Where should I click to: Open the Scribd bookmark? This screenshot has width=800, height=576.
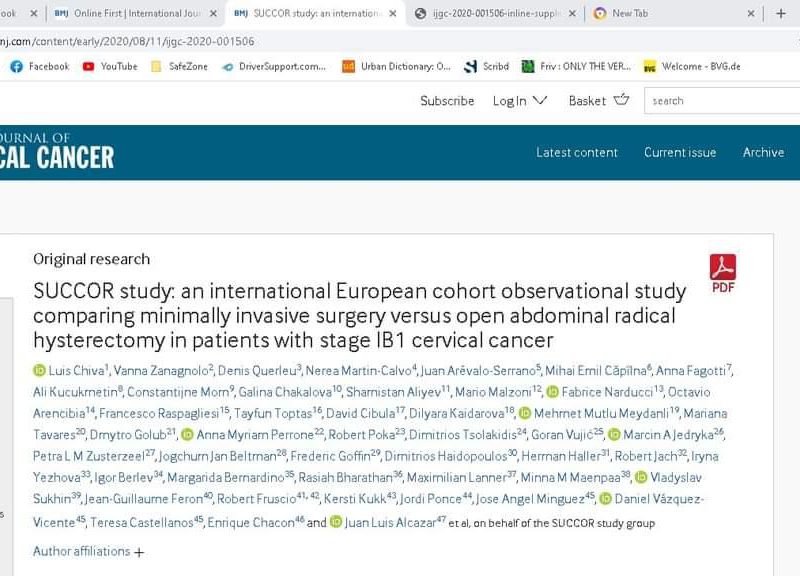[x=486, y=67]
